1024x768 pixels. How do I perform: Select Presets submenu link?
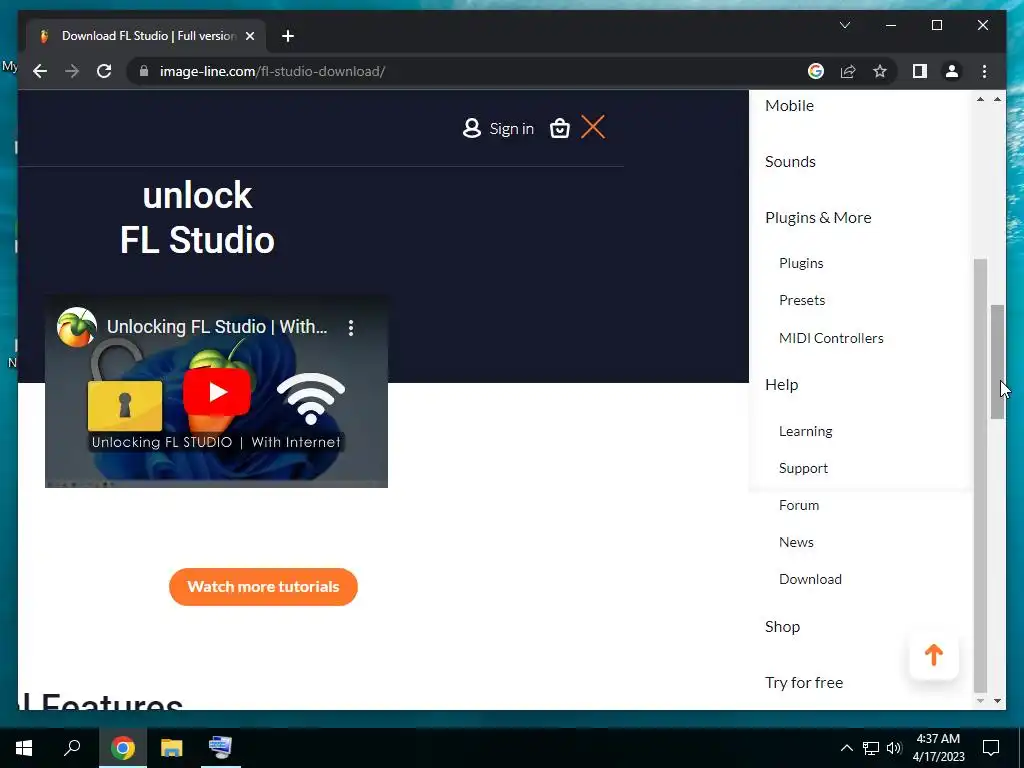[x=802, y=300]
